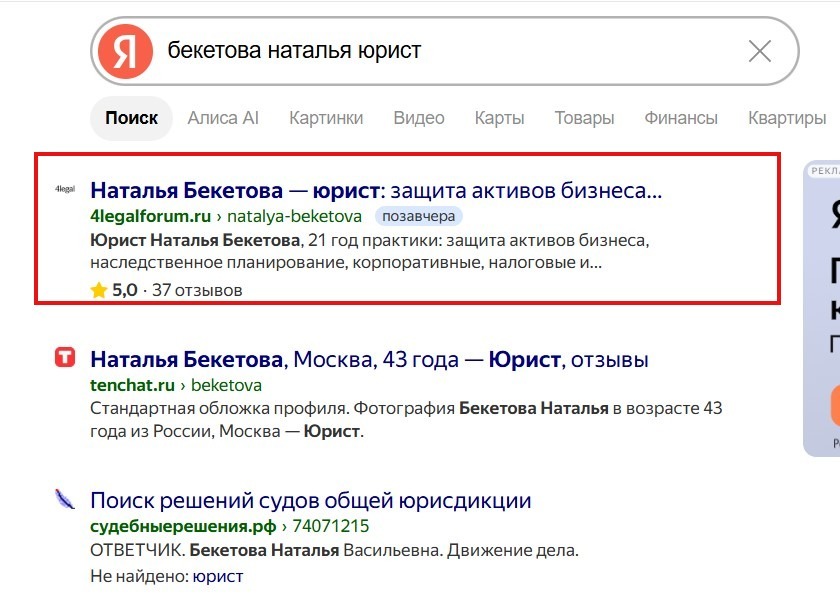Click the natalya-beketova breadcrumb path
The height and width of the screenshot is (609, 840).
pyautogui.click(x=294, y=216)
